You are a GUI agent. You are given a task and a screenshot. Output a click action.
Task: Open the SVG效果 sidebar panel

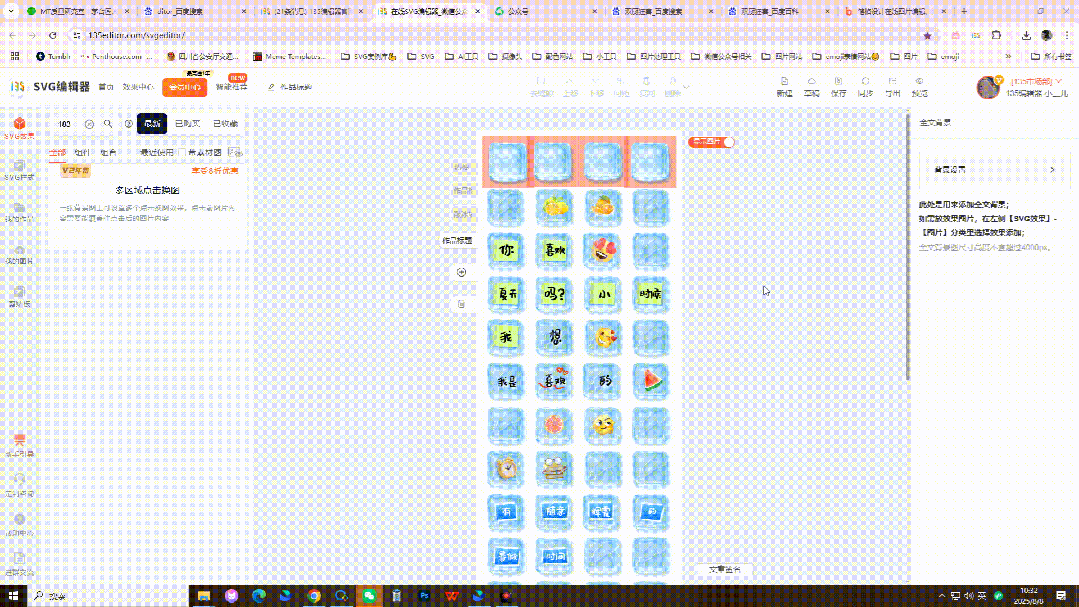(19, 127)
